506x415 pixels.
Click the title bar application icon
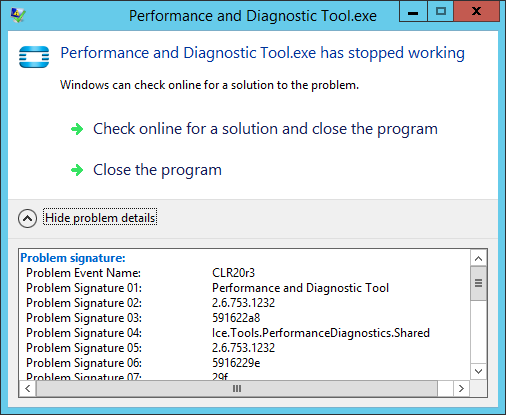(x=18, y=15)
